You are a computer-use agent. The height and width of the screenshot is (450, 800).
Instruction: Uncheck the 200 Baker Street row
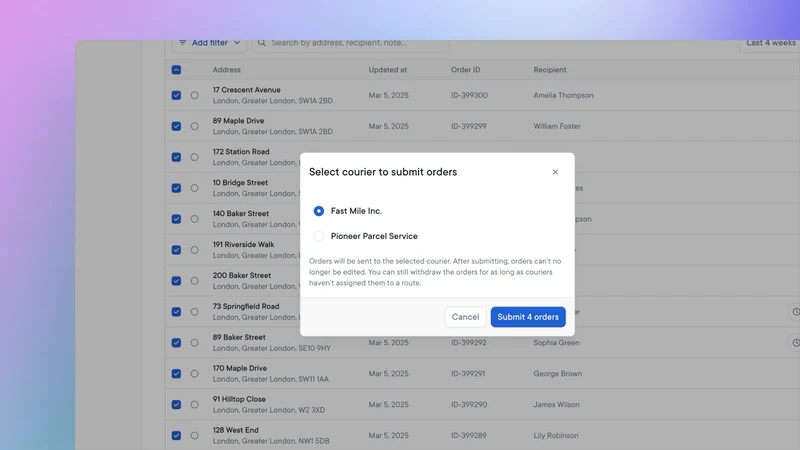tap(176, 281)
